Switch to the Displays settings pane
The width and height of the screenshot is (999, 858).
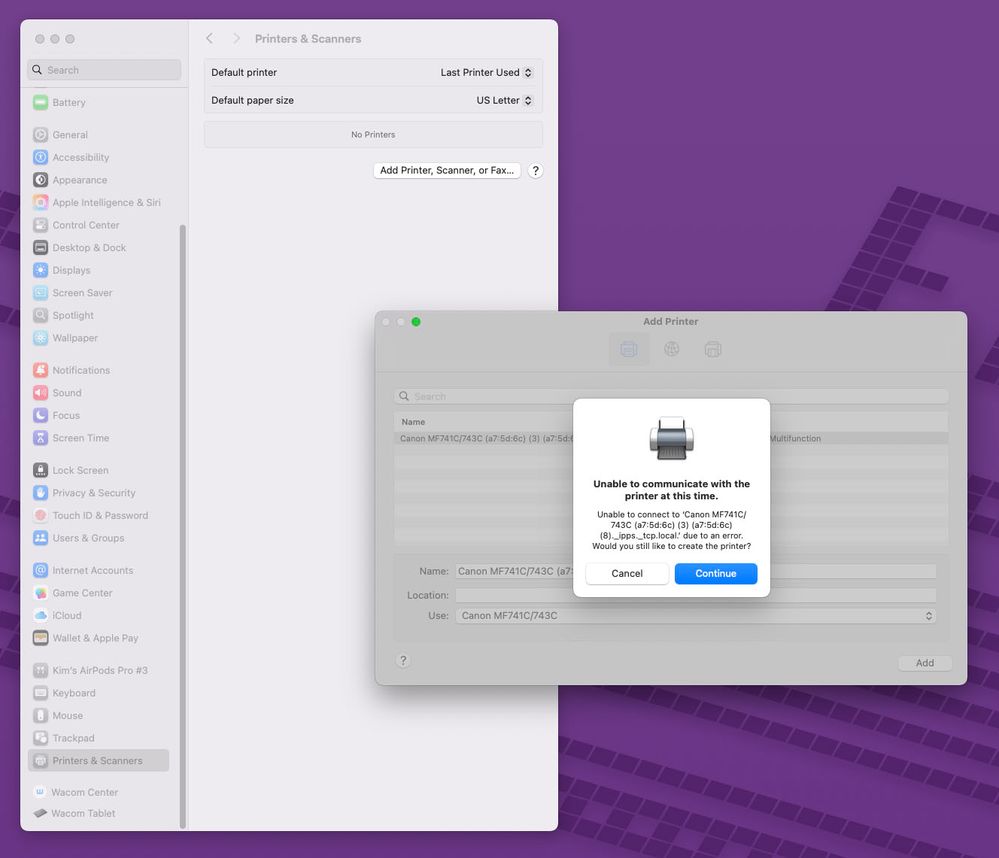tap(71, 270)
